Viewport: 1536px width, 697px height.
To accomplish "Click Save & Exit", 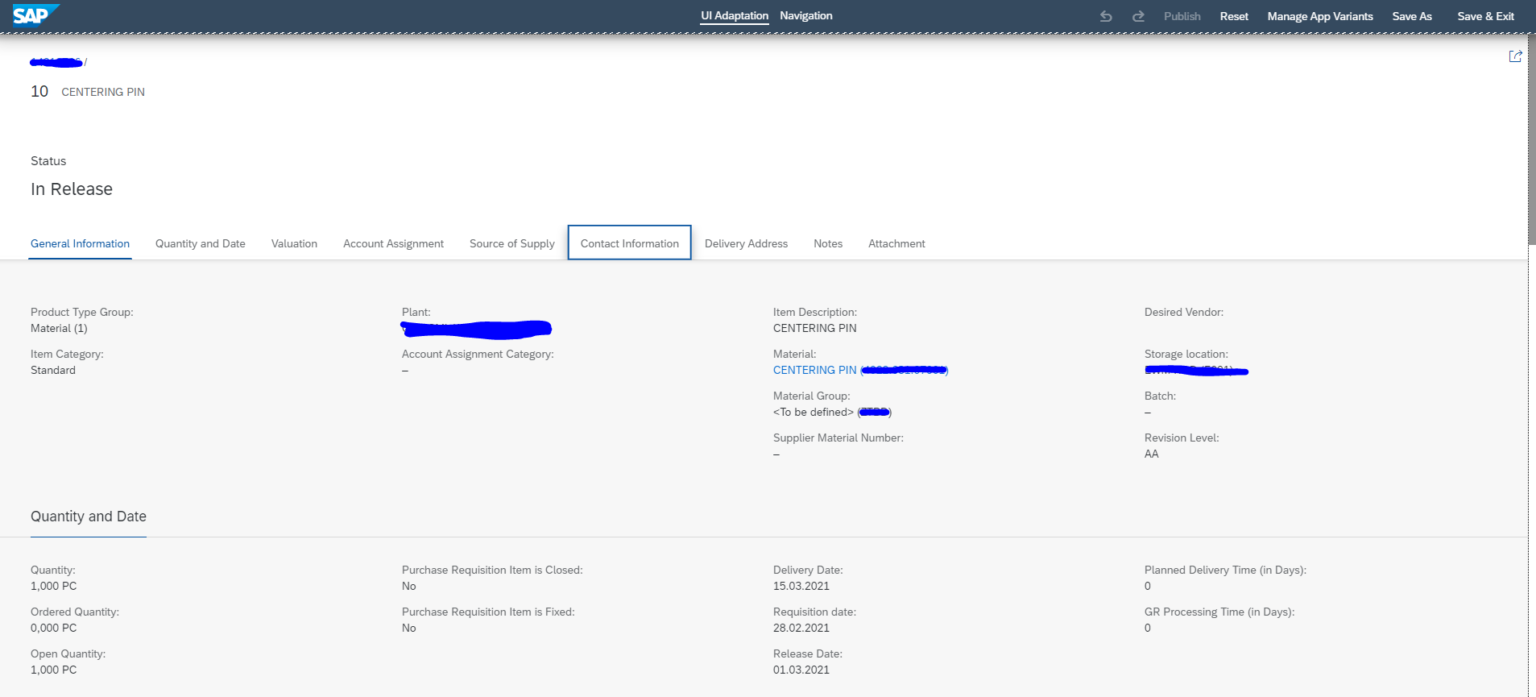I will point(1486,15).
